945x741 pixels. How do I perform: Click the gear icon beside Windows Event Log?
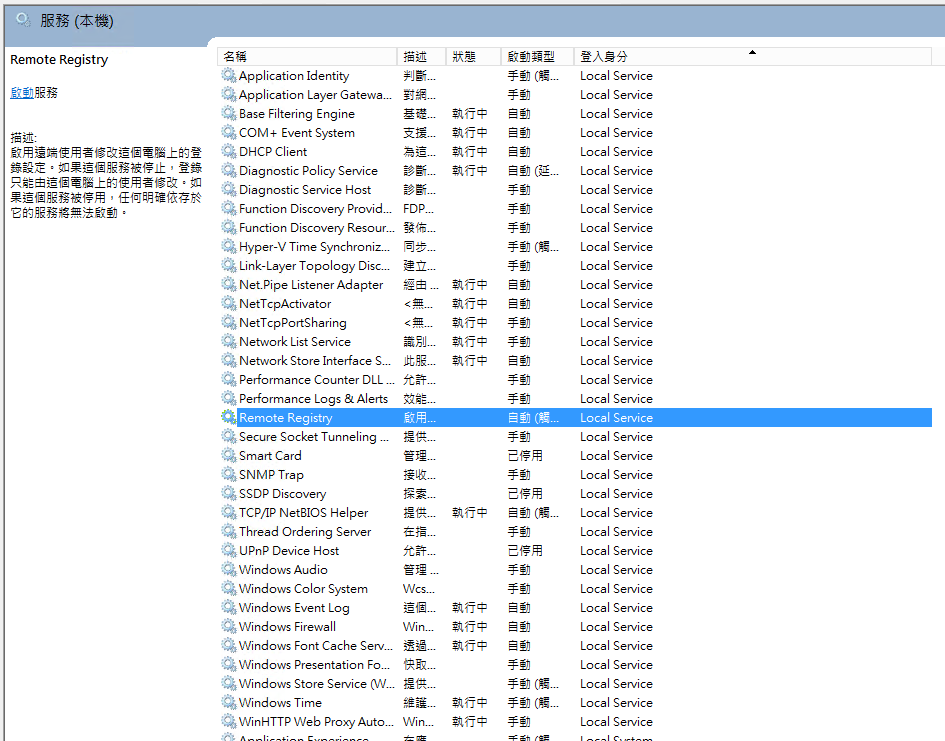pos(228,607)
